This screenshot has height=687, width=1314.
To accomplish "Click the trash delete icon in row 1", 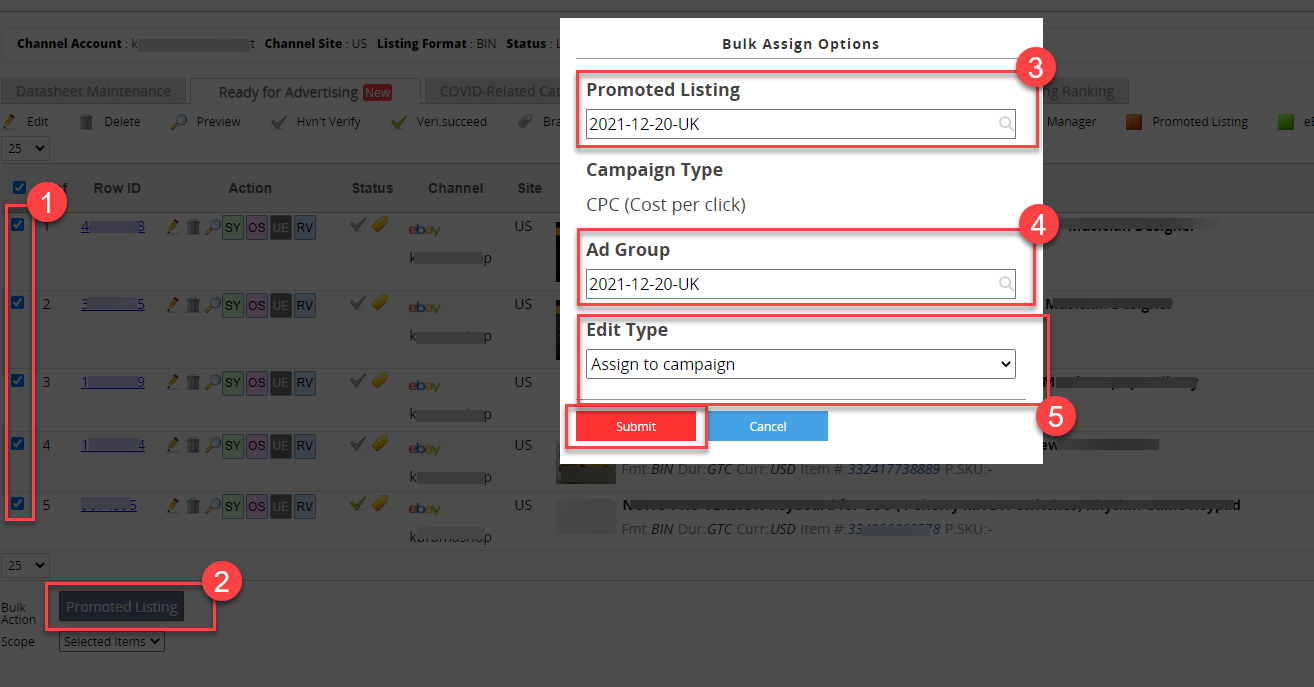I will (193, 227).
